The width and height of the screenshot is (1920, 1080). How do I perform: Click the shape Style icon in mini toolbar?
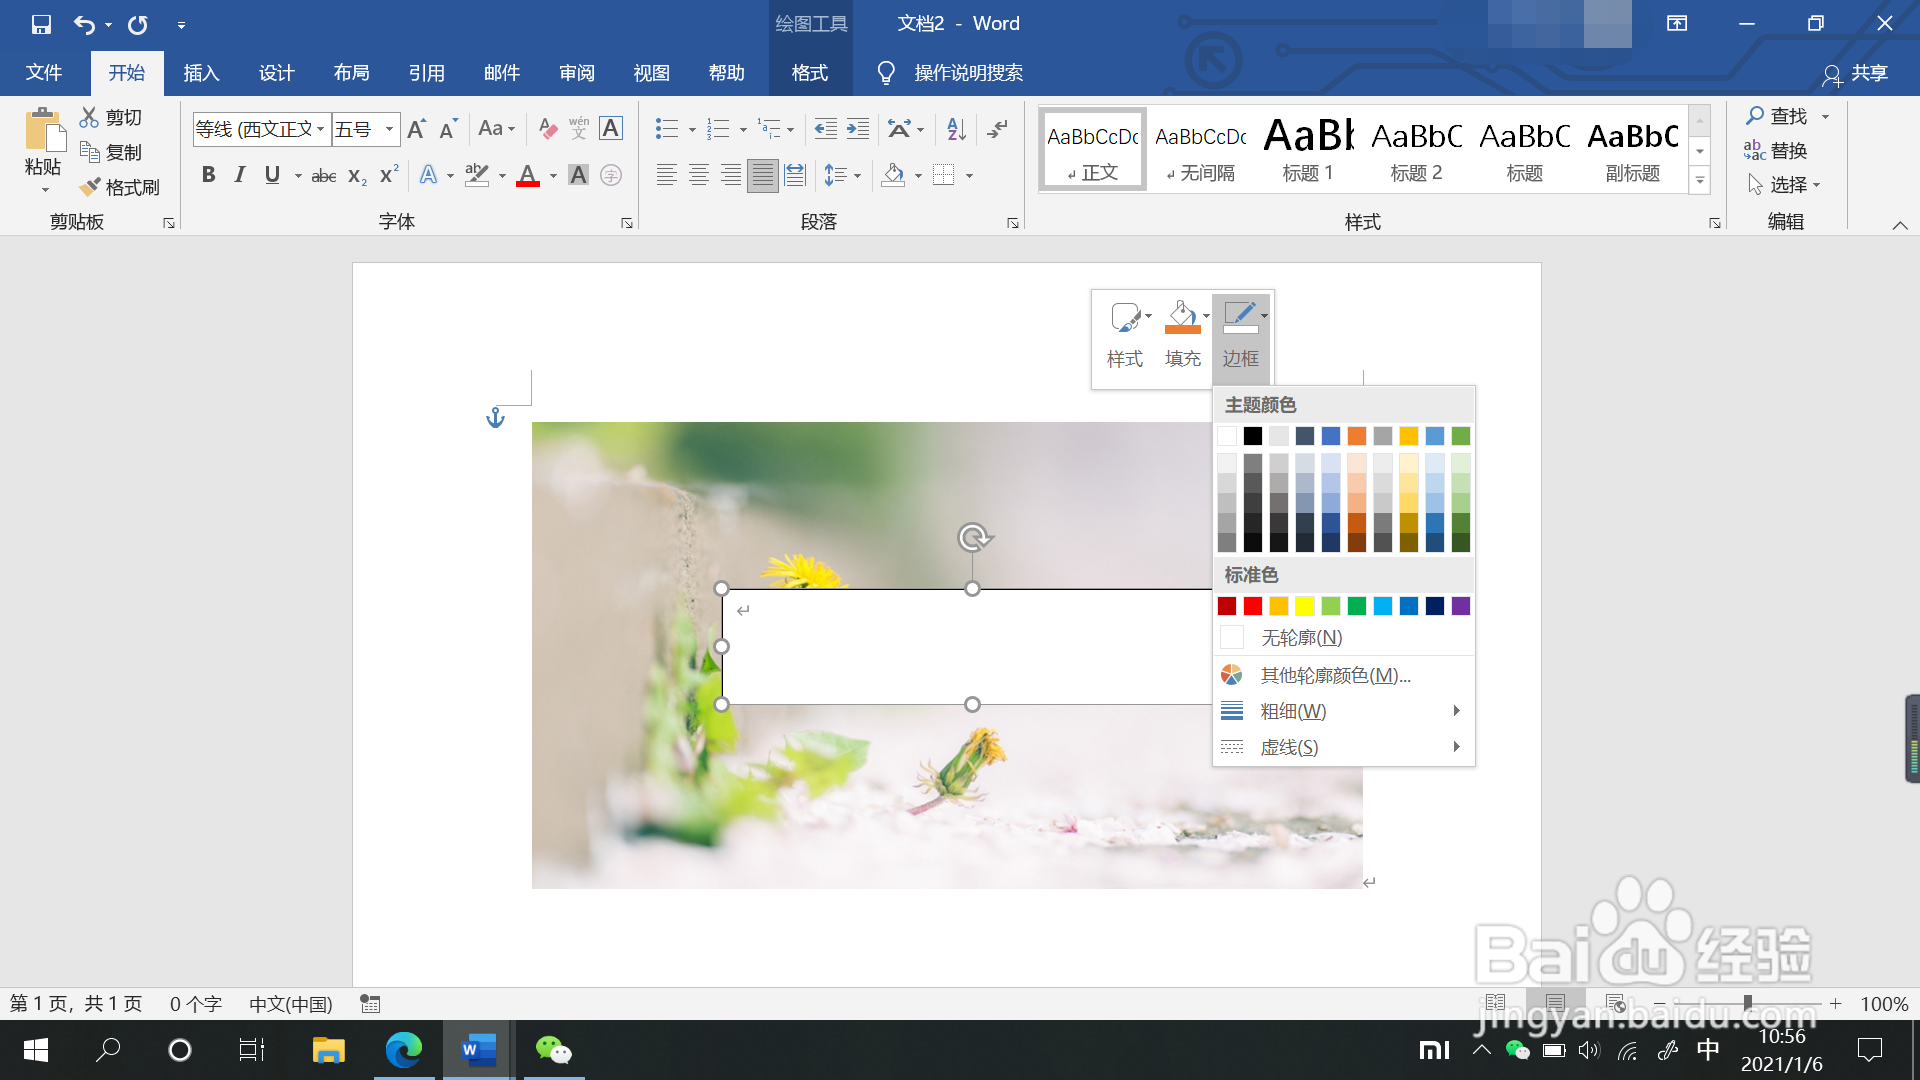point(1125,317)
